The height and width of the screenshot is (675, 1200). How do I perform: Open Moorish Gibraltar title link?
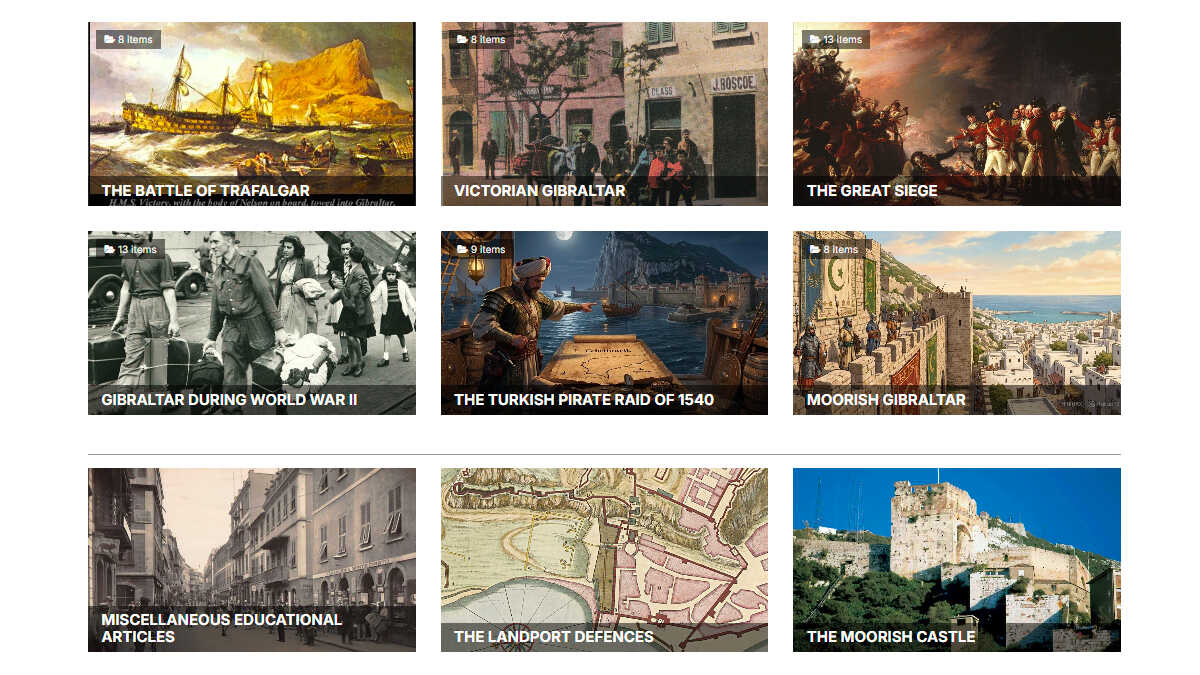[886, 399]
